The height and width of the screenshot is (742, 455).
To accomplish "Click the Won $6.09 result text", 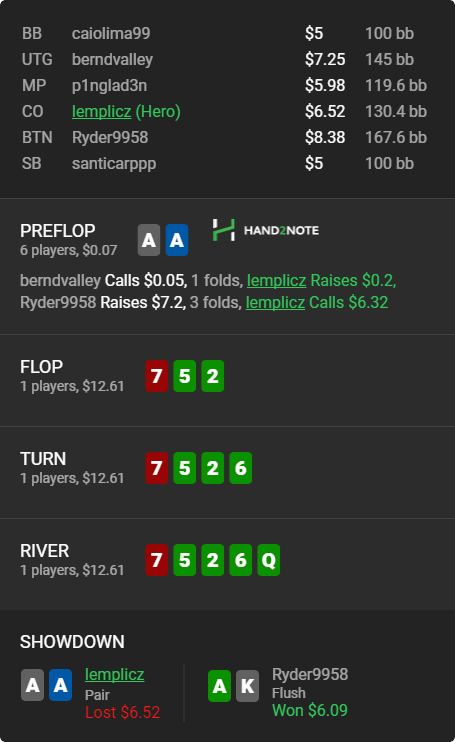I will 310,710.
